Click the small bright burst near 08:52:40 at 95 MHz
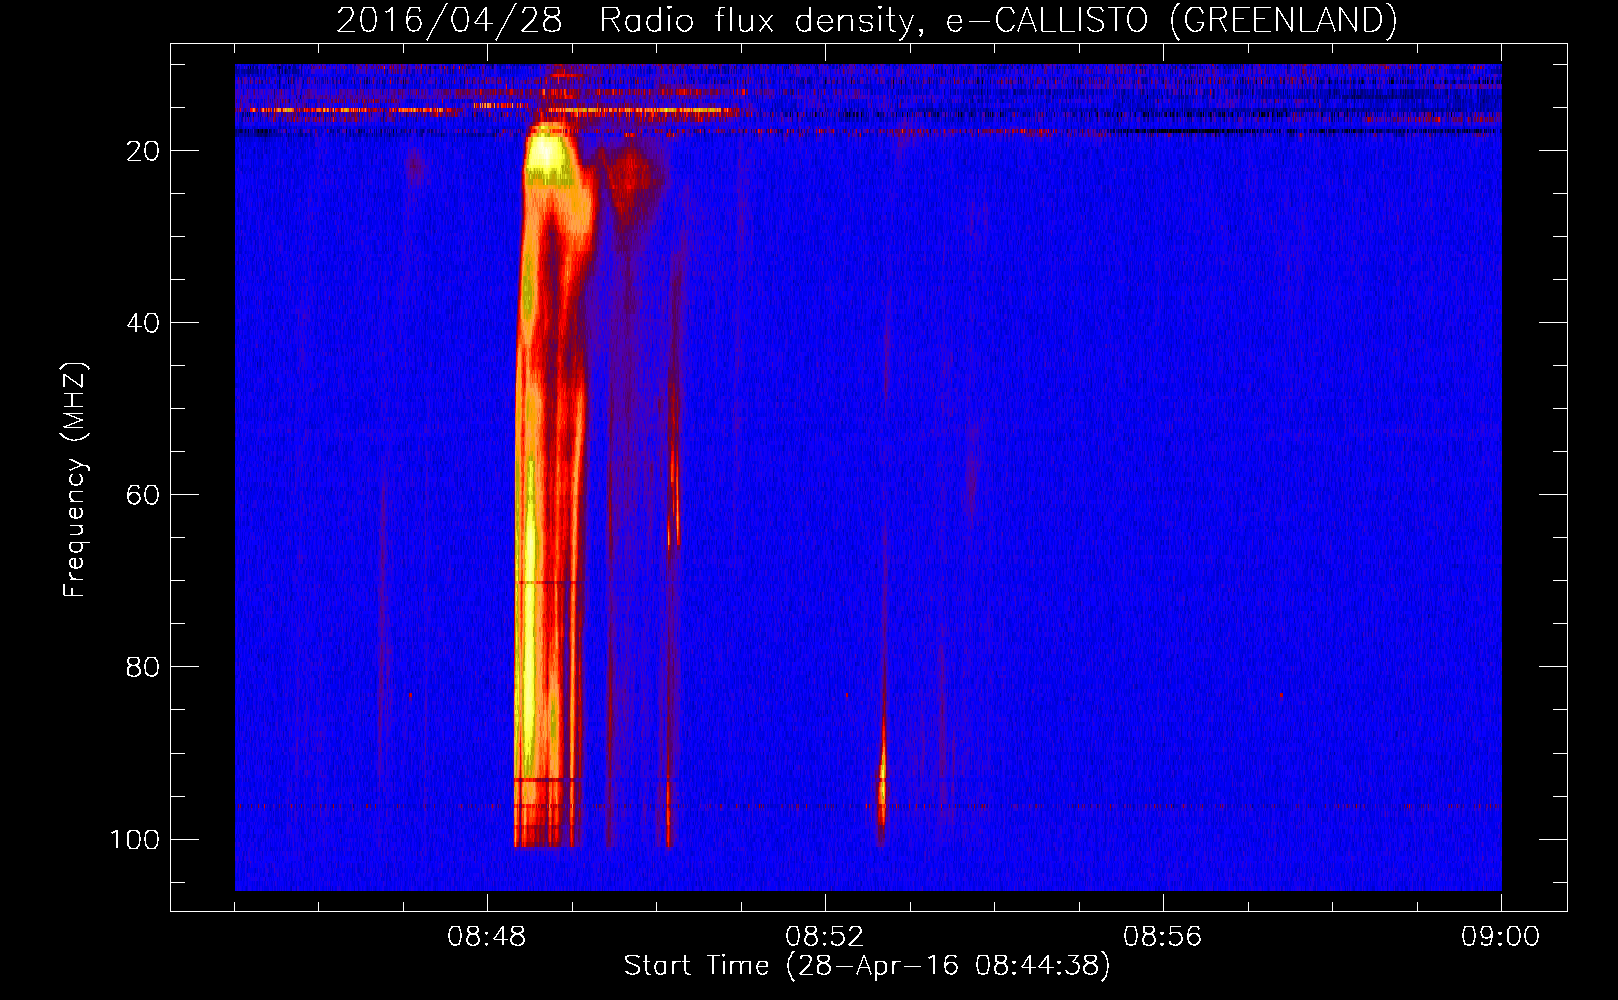Viewport: 1618px width, 1000px height. [x=882, y=785]
